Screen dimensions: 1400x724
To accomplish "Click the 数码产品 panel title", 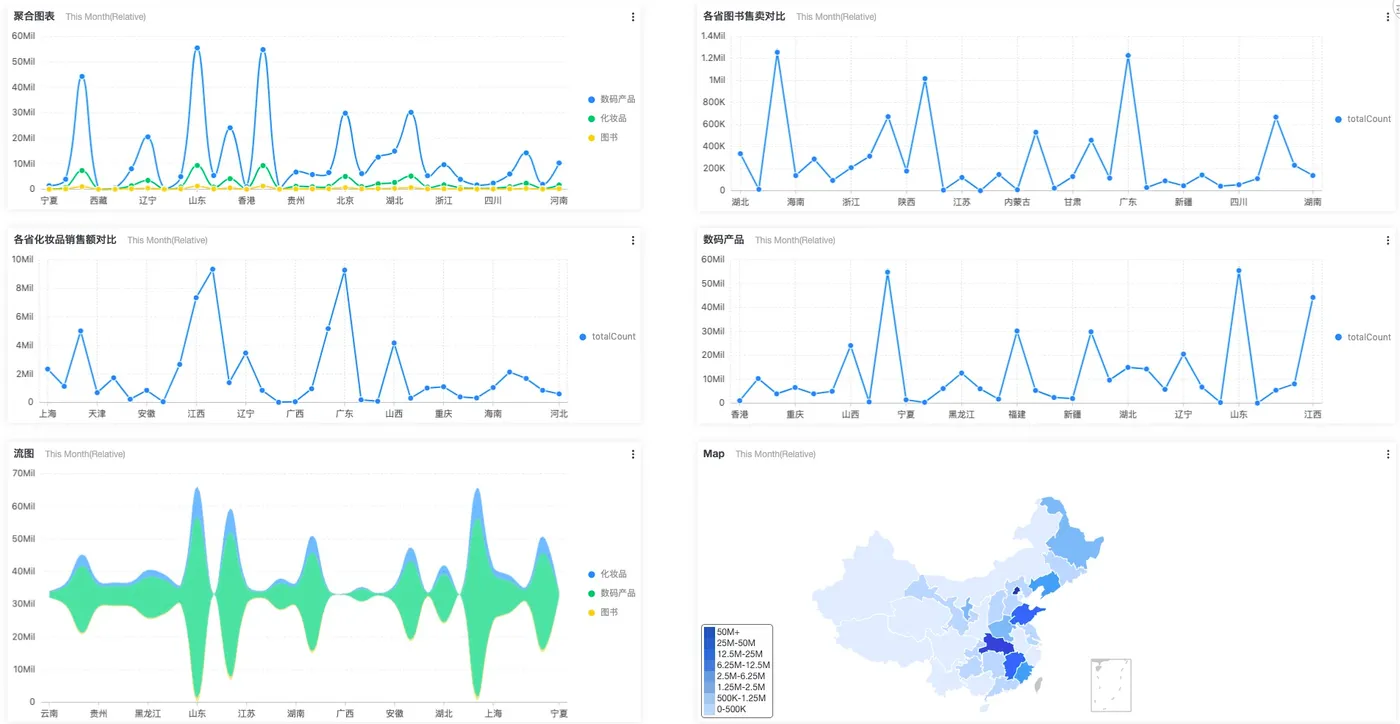I will click(723, 240).
